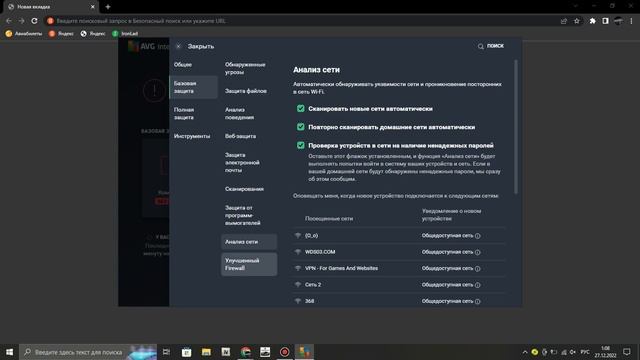The image size is (640, 360).
Task: Click Wi-Fi icon of VPN - For Games network
Action: coord(298,268)
